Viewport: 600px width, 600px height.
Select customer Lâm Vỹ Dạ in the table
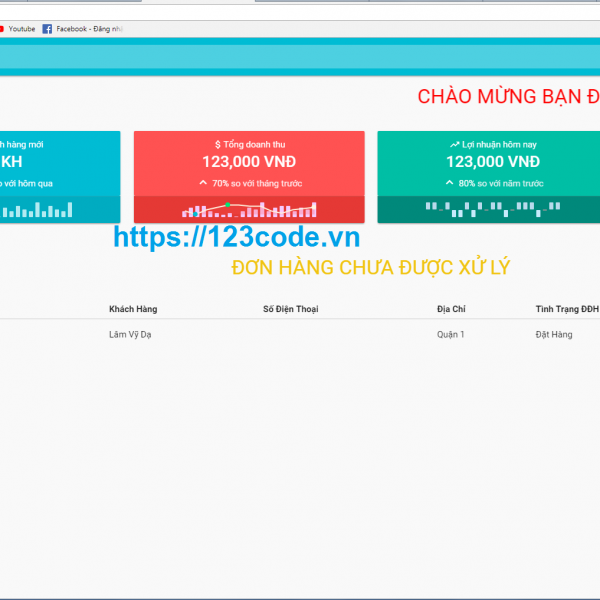pyautogui.click(x=130, y=335)
